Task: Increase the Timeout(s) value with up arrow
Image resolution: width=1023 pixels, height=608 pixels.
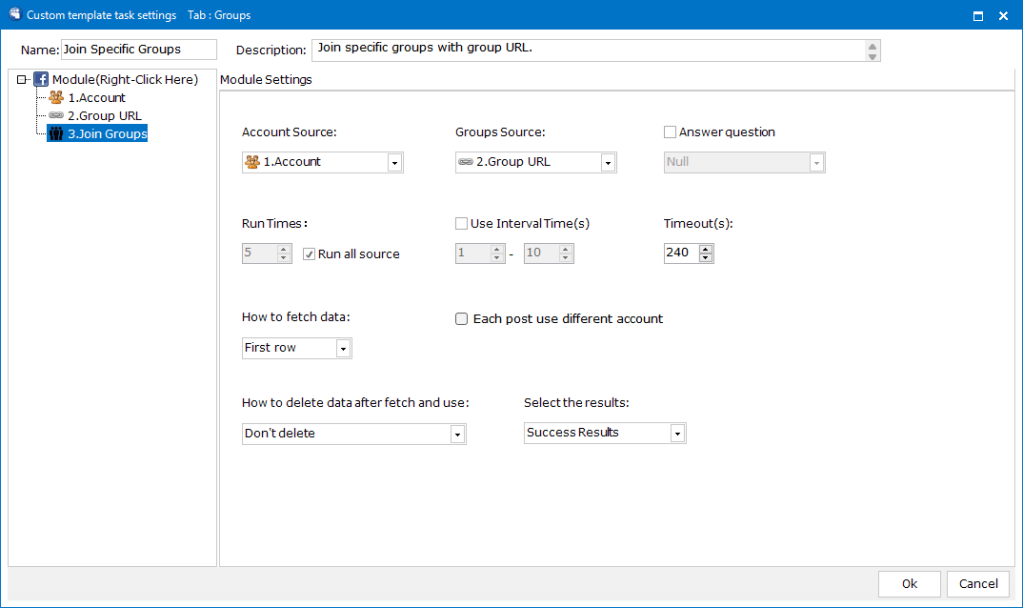Action: click(706, 249)
